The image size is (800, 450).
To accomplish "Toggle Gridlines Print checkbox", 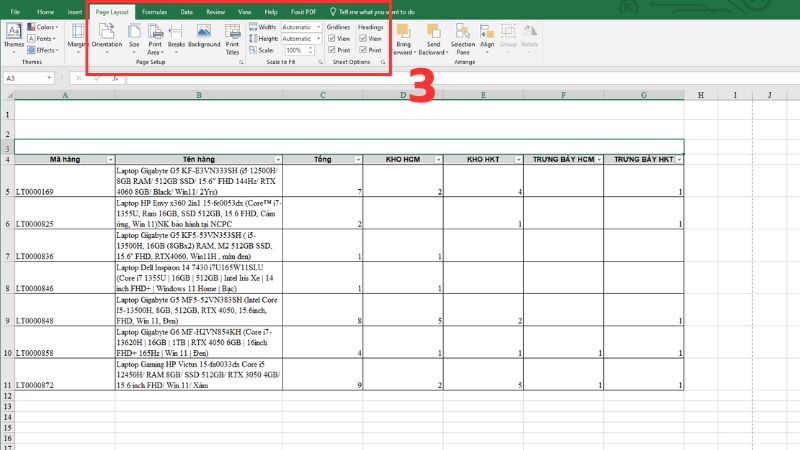I will (x=332, y=50).
